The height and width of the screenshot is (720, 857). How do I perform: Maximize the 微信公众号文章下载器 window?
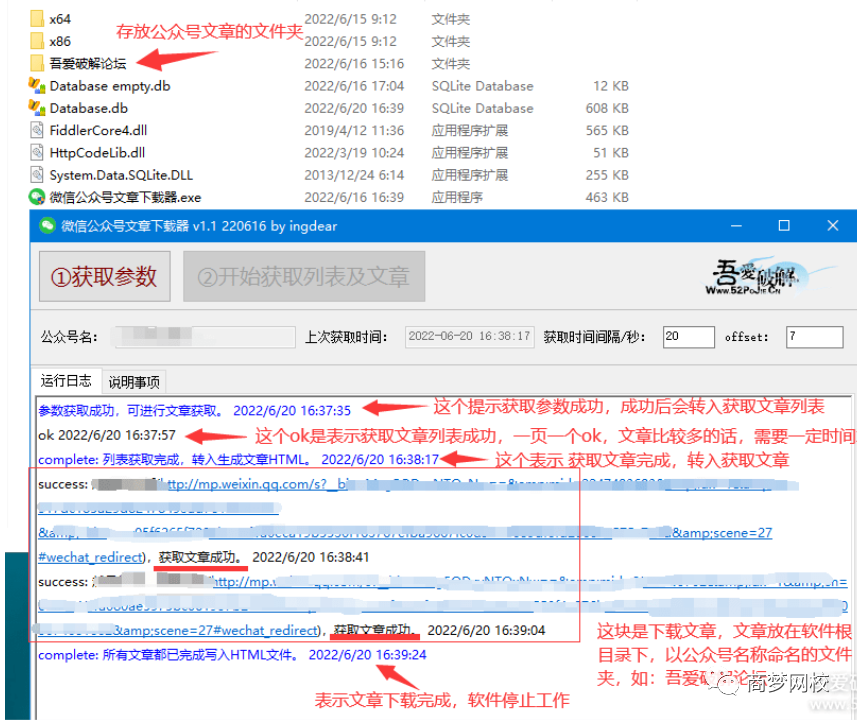(x=784, y=225)
